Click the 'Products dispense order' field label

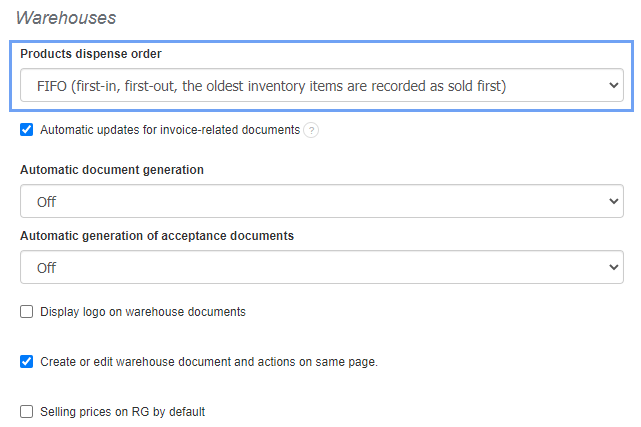point(90,54)
